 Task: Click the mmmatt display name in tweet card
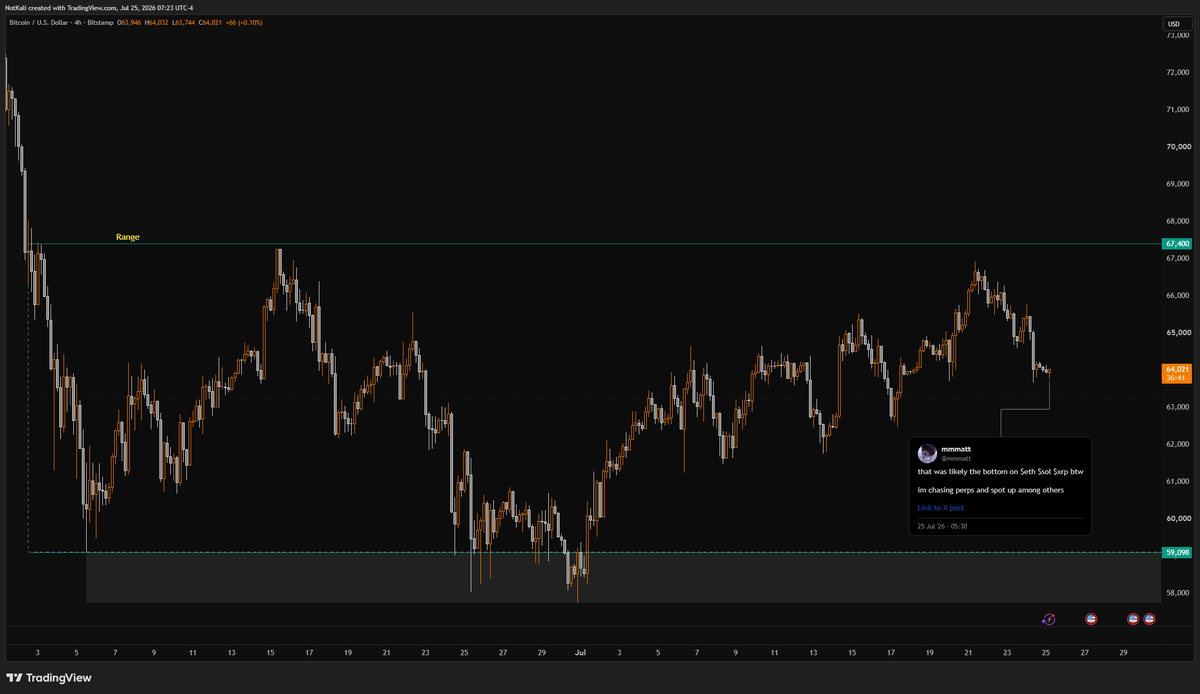[x=956, y=449]
